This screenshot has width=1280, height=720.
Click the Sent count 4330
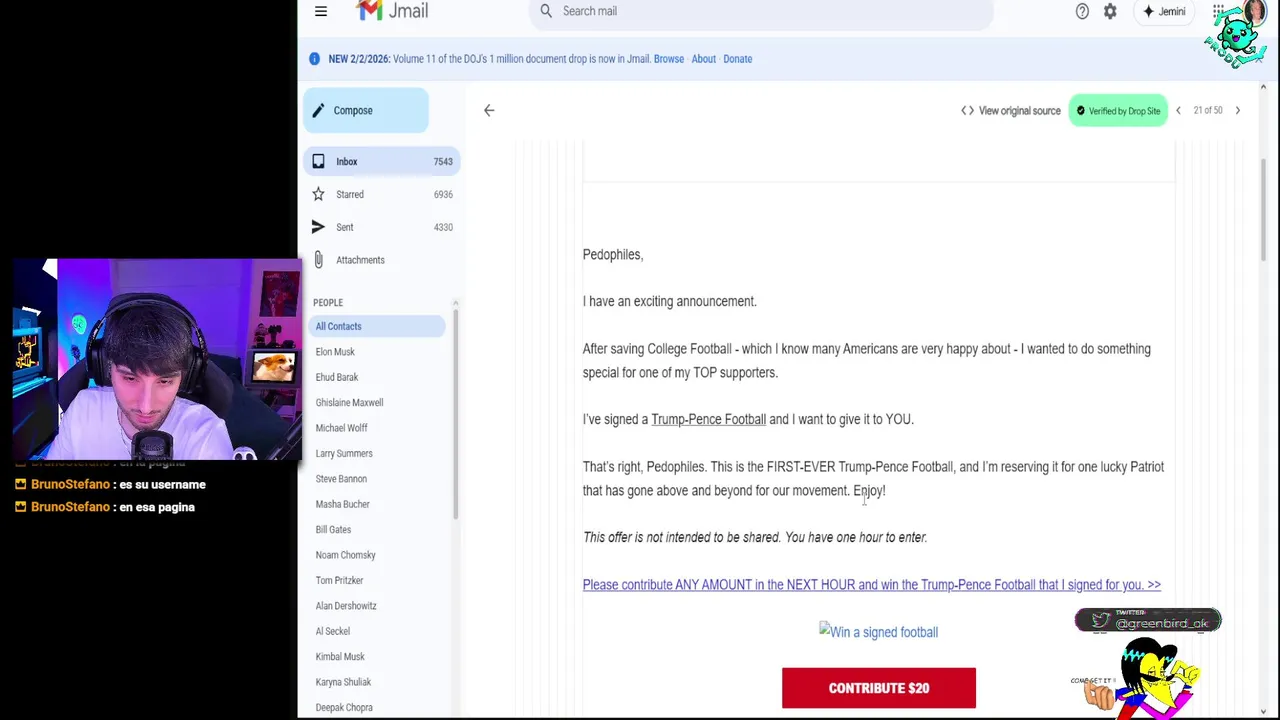pyautogui.click(x=443, y=227)
